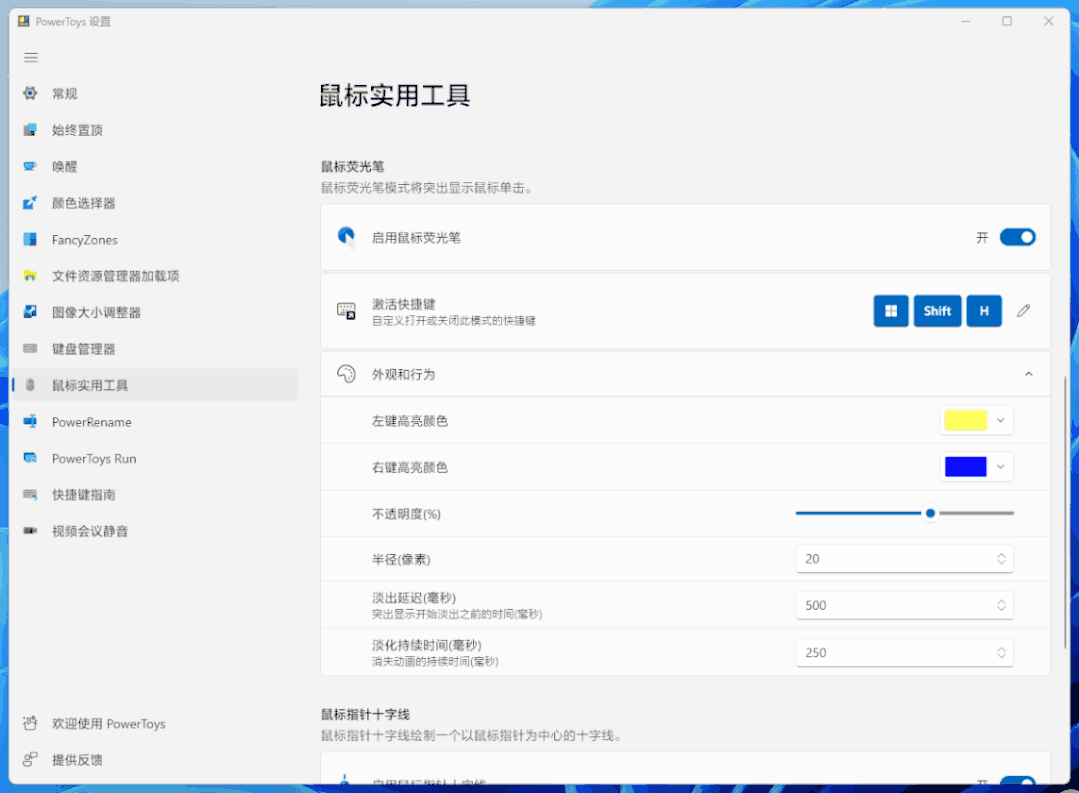
Task: Click the gear icon next to 常规
Action: [x=30, y=93]
